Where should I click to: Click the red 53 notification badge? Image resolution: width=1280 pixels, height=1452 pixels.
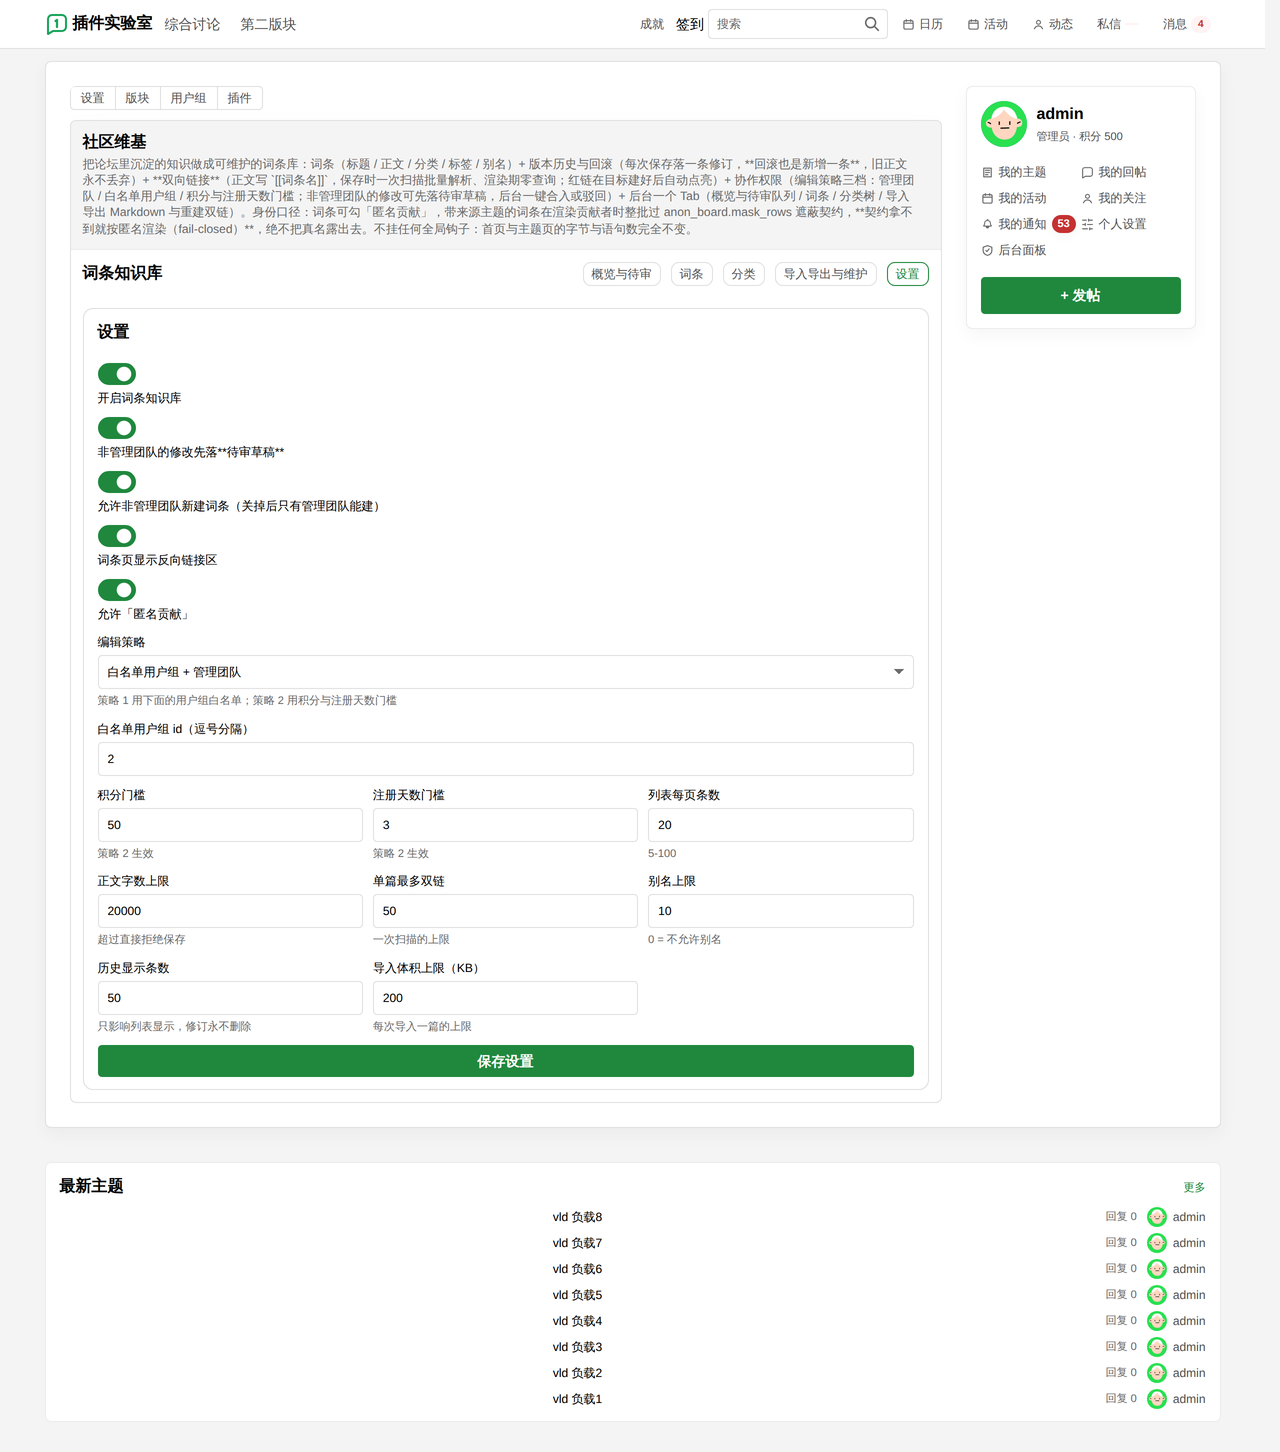(1064, 224)
